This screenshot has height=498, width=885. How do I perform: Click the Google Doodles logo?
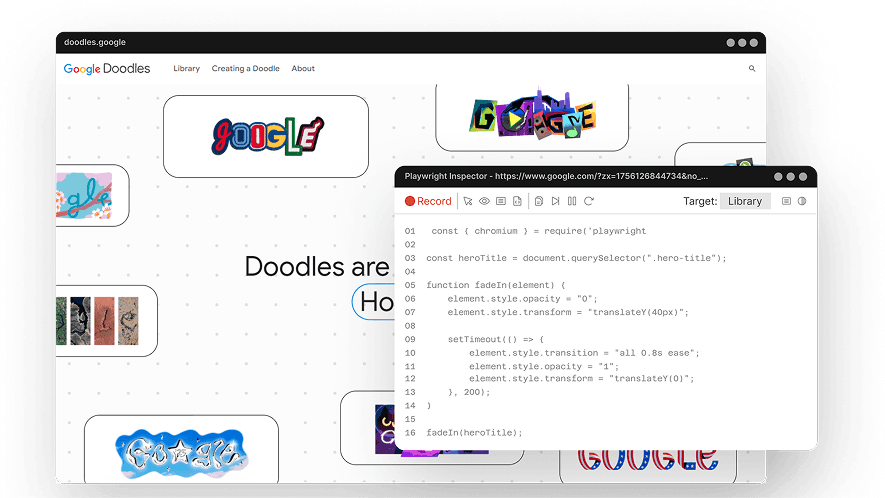coord(107,68)
